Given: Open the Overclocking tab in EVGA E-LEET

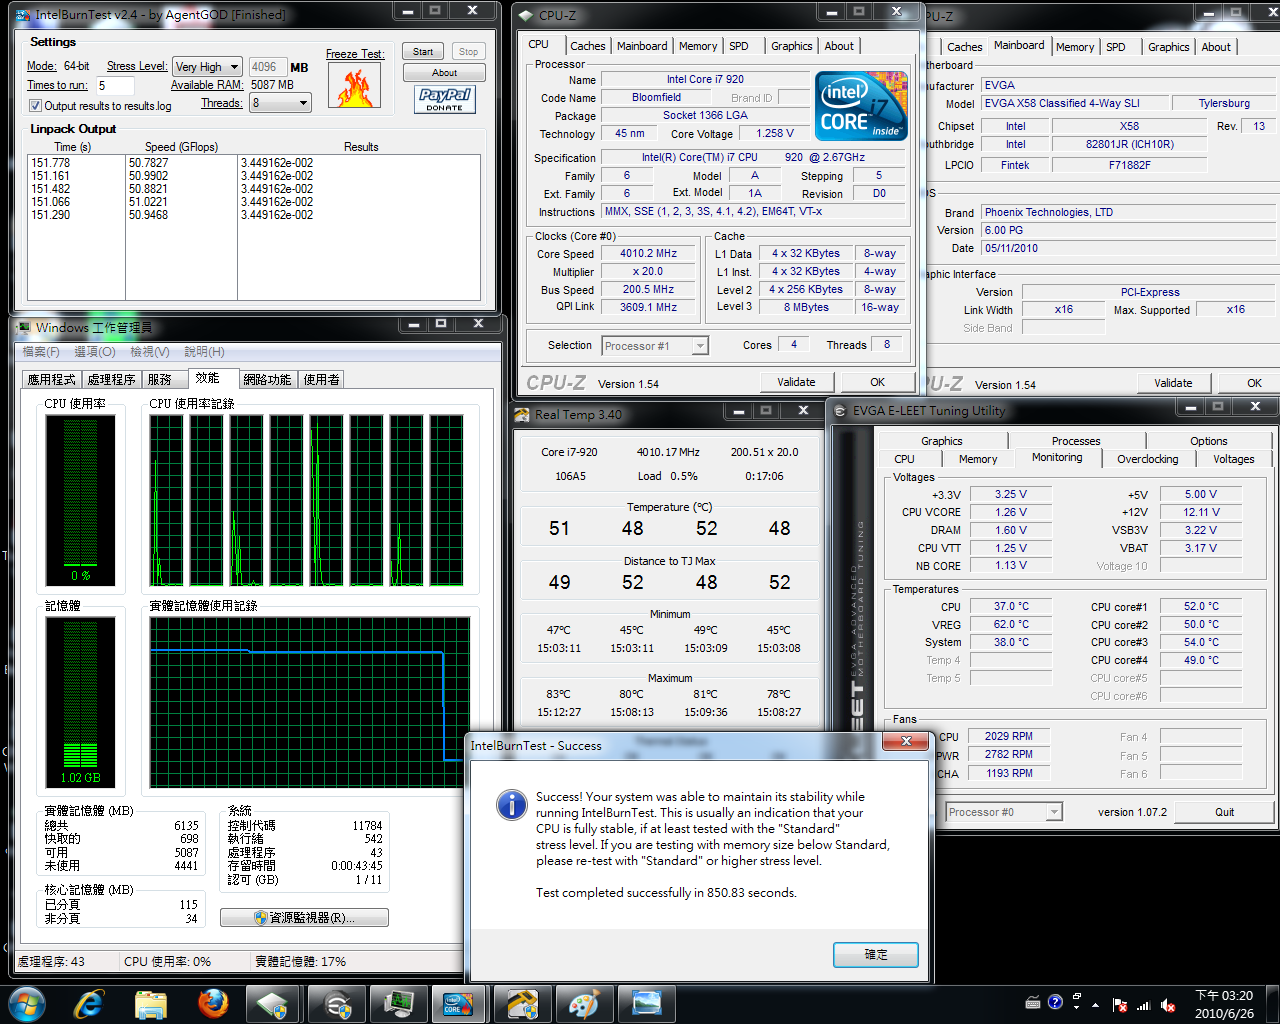Looking at the screenshot, I should pyautogui.click(x=1147, y=459).
